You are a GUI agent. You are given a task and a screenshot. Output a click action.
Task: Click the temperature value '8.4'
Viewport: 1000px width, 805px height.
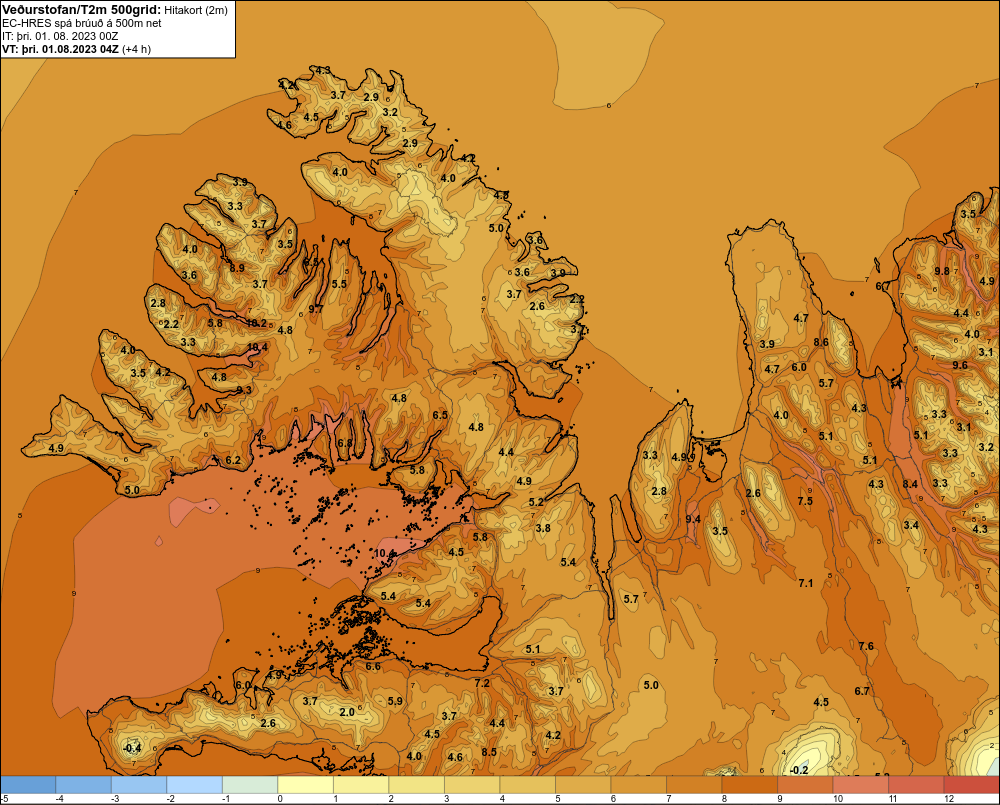(910, 484)
